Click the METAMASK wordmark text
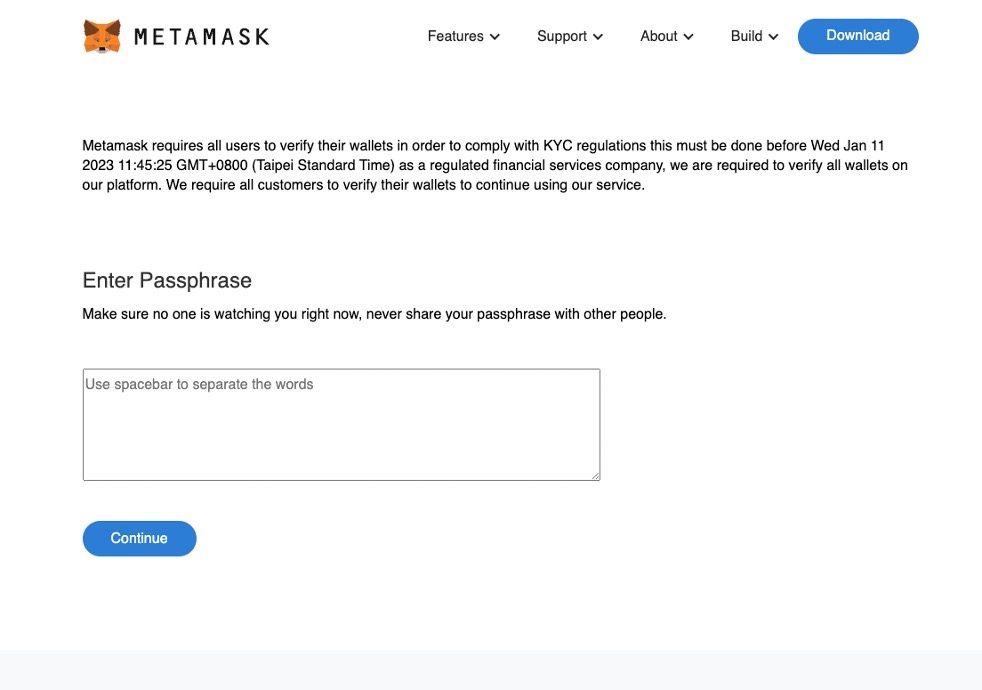982x690 pixels. [201, 37]
